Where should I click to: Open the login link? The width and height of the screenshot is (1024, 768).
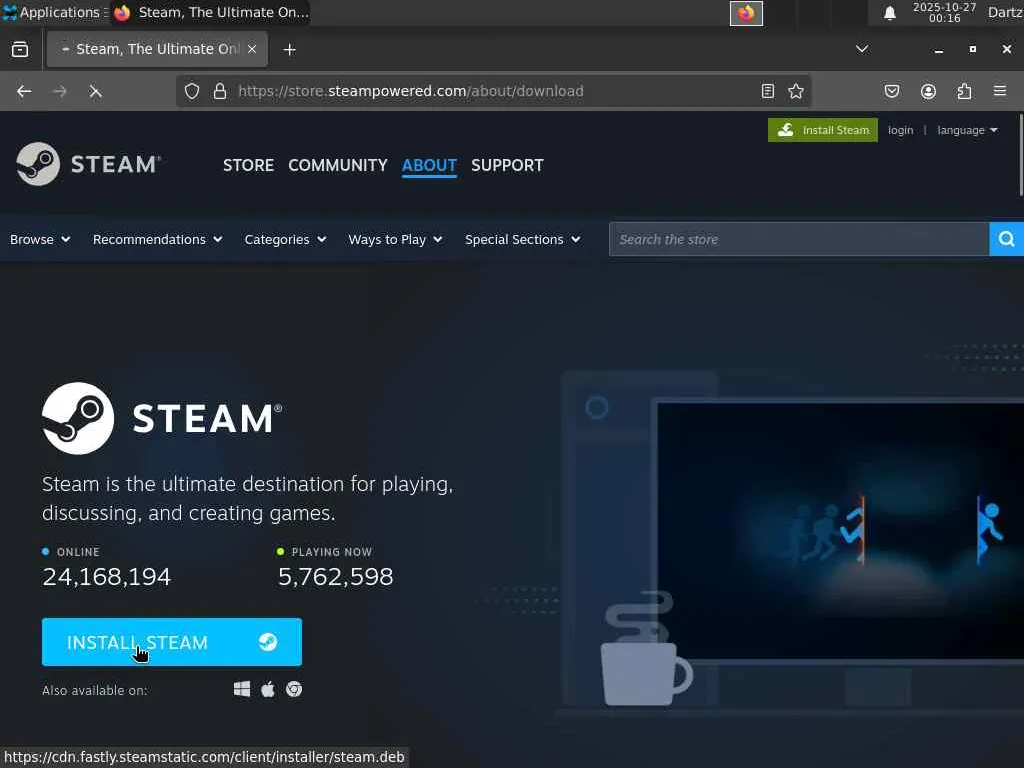[900, 130]
